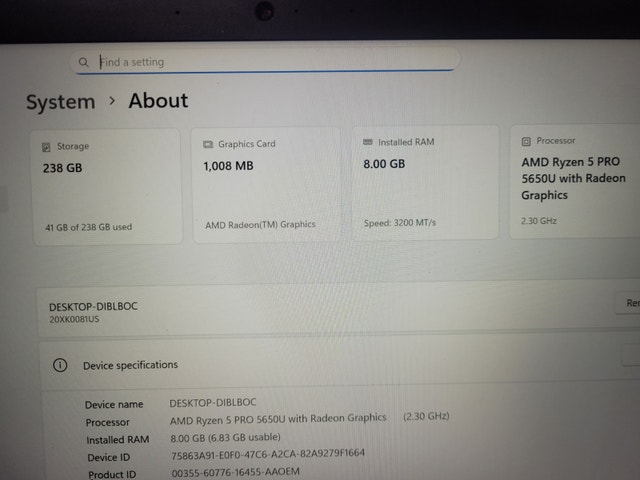Image resolution: width=640 pixels, height=480 pixels.
Task: Click the Device ID value 75863A91-E0F0
Action: point(268,454)
